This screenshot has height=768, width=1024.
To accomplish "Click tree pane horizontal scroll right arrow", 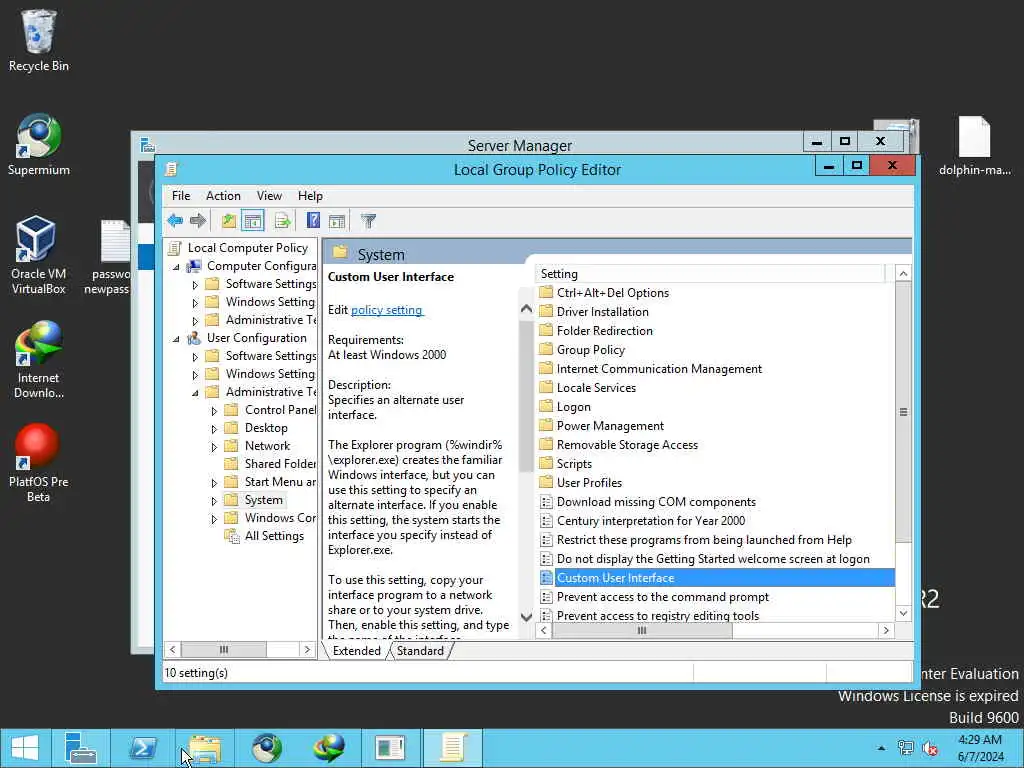I will [307, 649].
